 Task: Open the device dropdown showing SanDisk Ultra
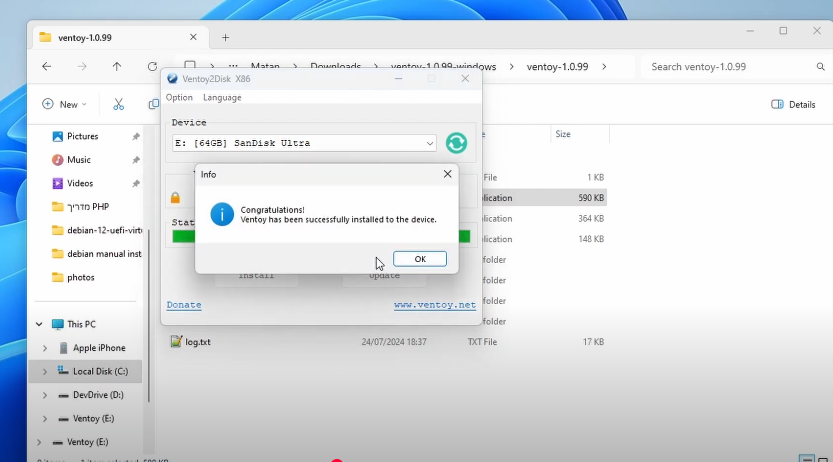[304, 143]
